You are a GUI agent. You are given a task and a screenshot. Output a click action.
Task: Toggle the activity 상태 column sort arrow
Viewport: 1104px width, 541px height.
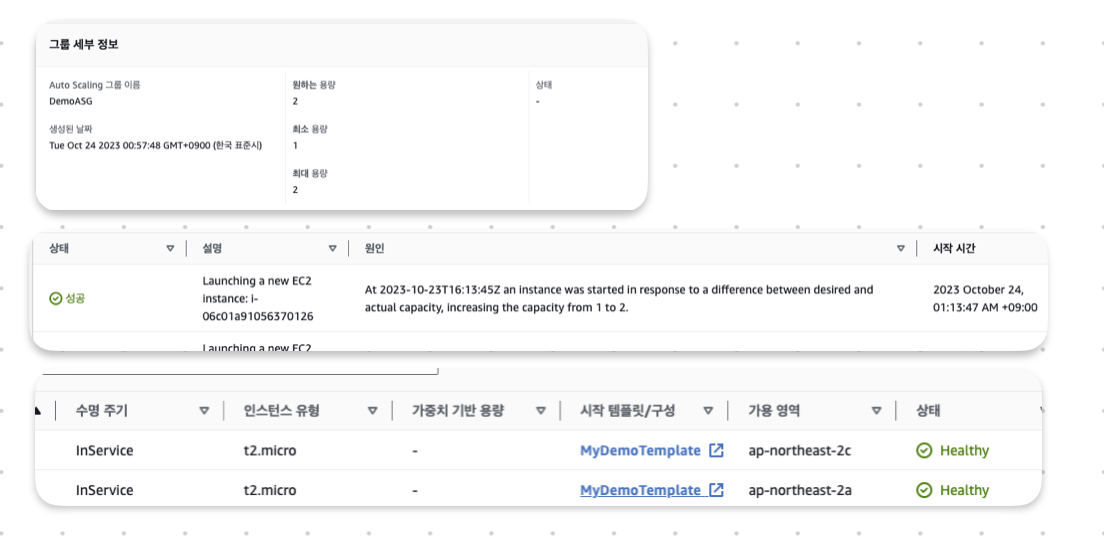[x=170, y=248]
